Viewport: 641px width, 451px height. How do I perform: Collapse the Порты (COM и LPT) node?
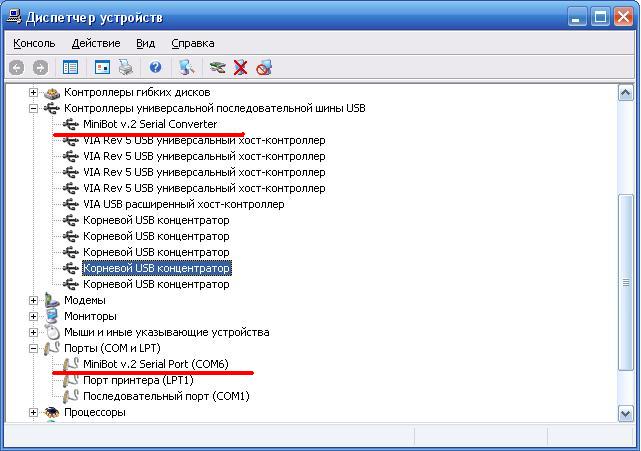(34, 348)
